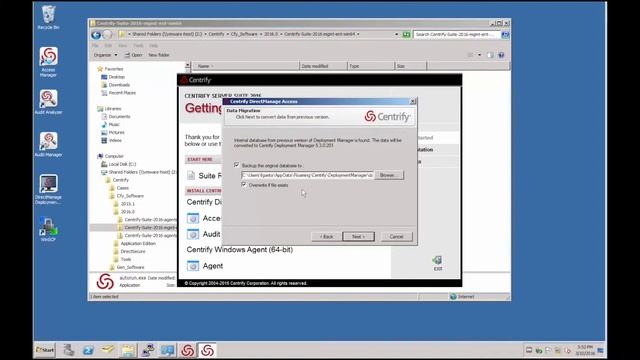Sort by the Size column header
640x360 pixels.
click(411, 66)
